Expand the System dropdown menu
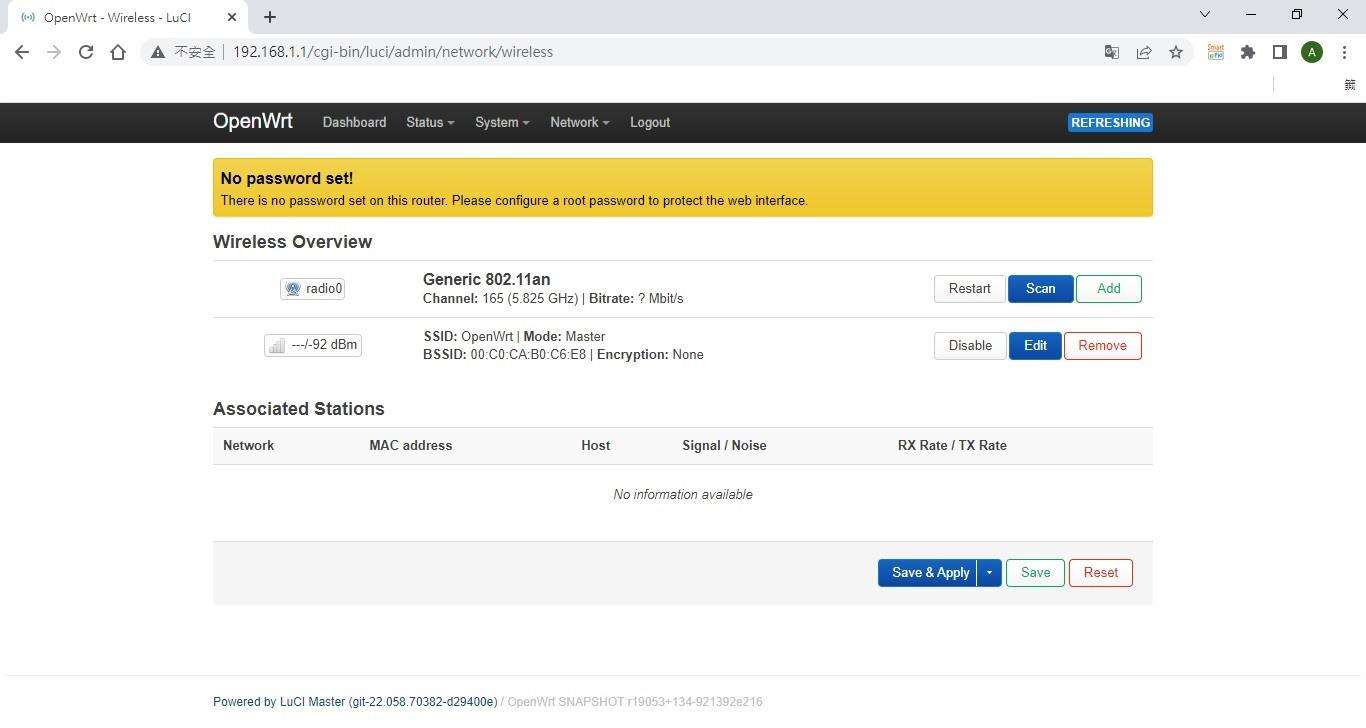This screenshot has width=1366, height=728. pos(502,123)
